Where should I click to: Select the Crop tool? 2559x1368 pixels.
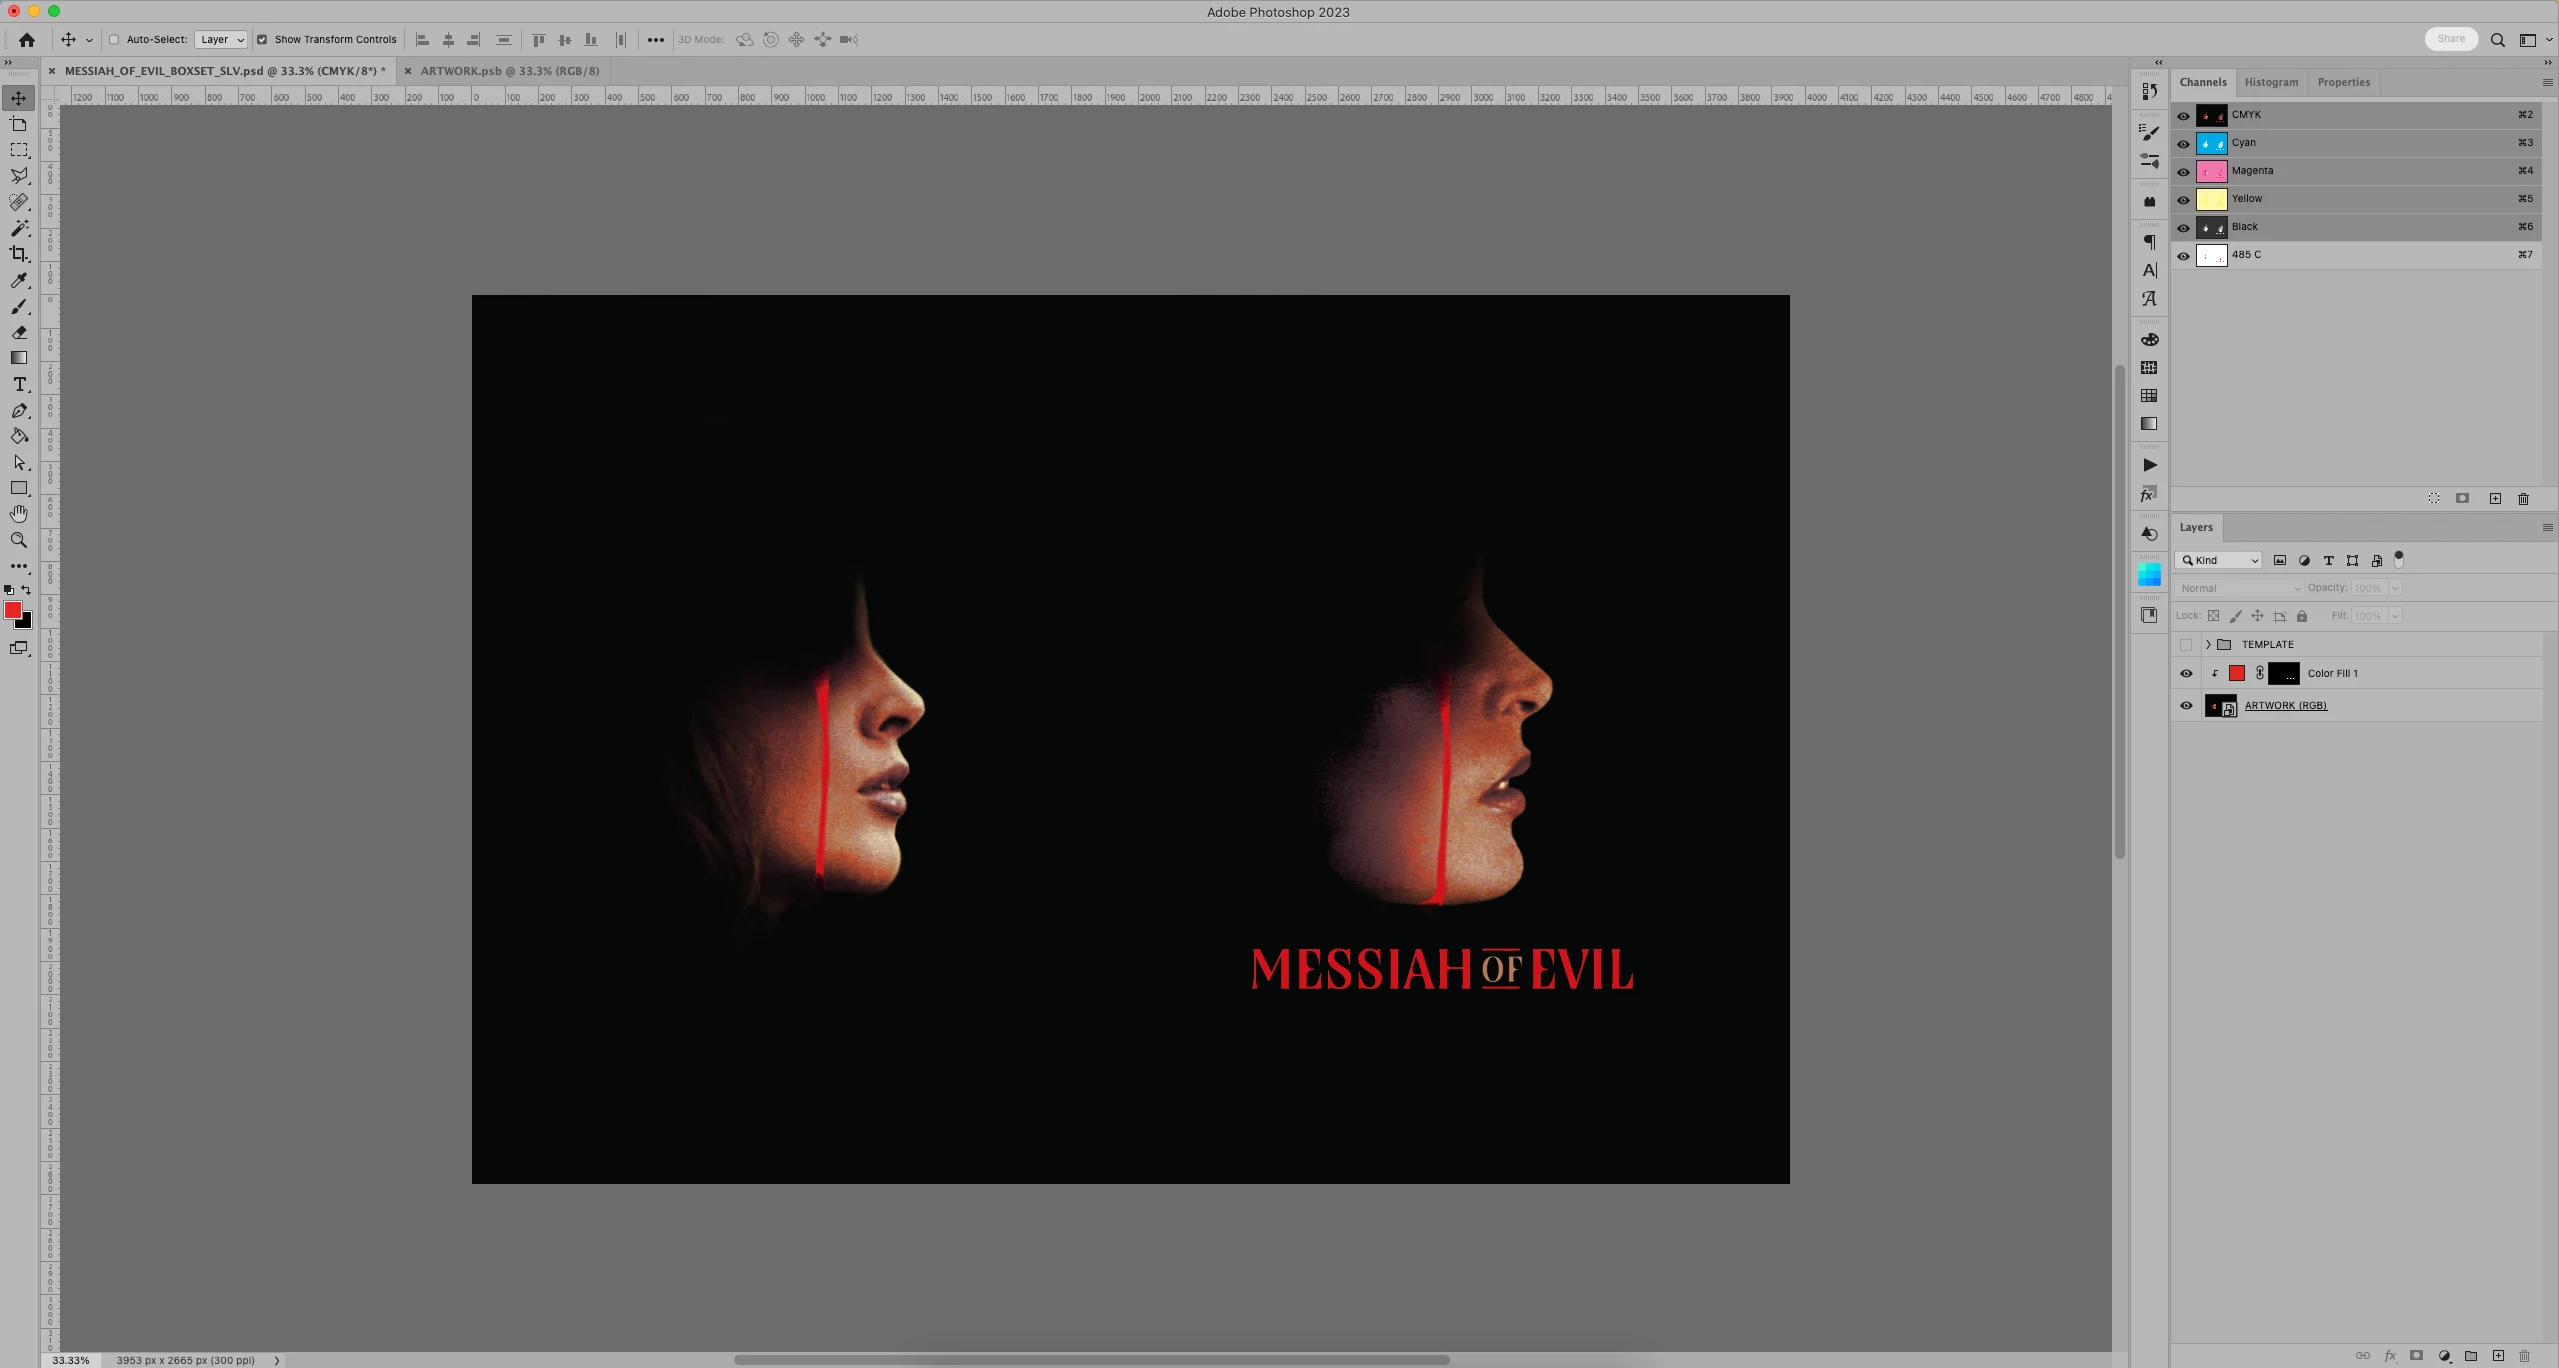coord(19,254)
